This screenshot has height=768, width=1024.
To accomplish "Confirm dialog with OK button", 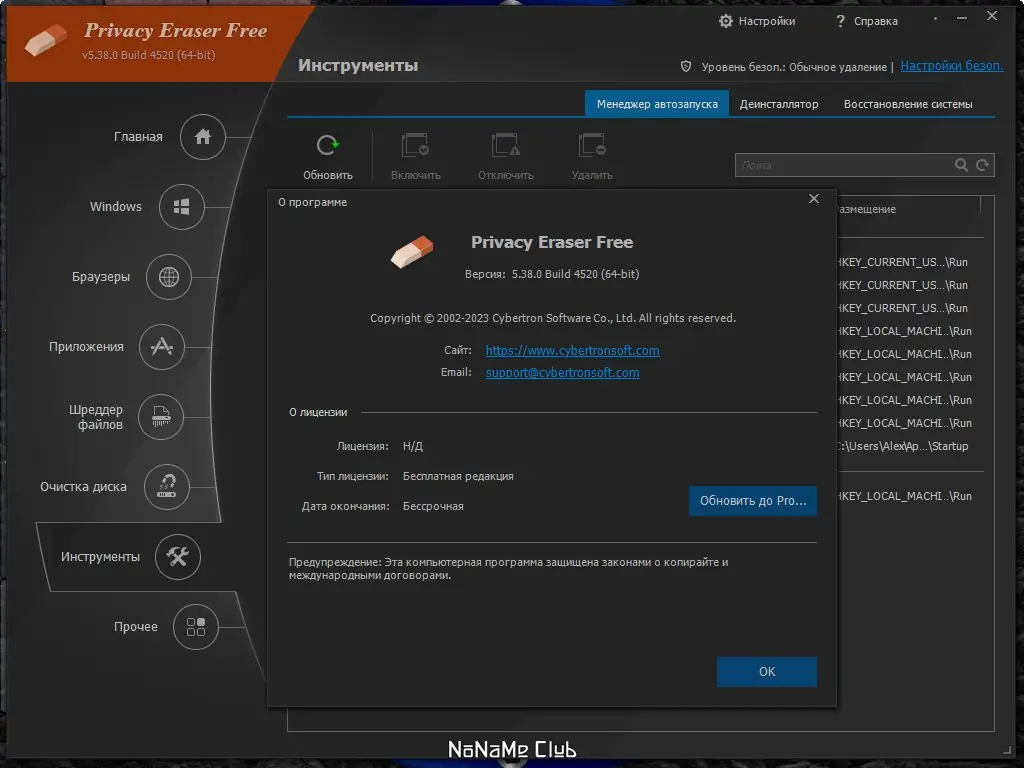I will pyautogui.click(x=767, y=672).
